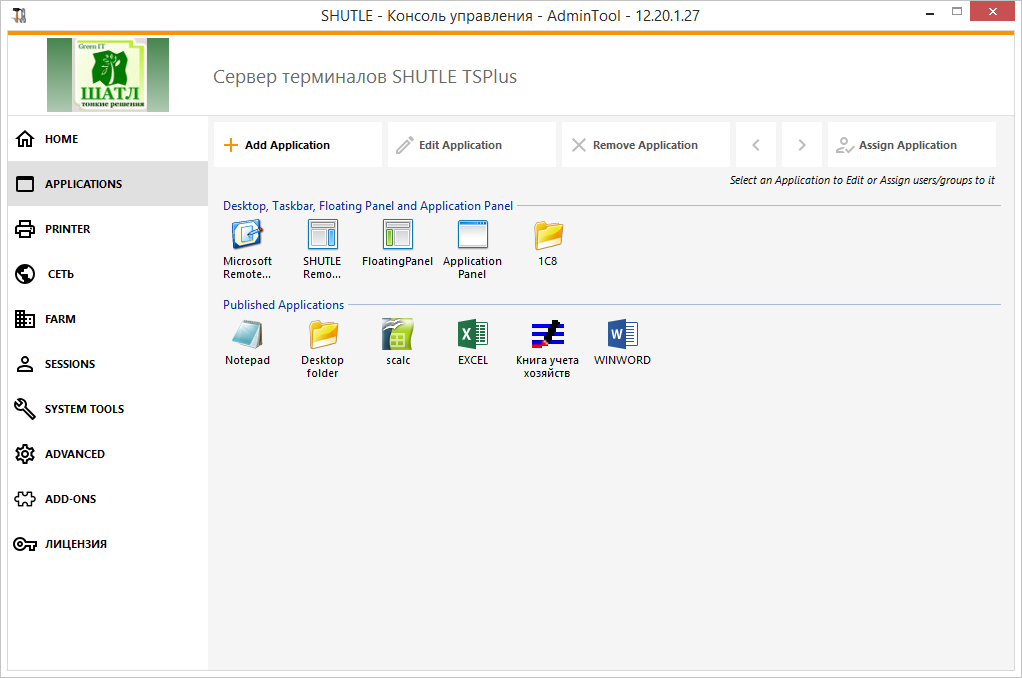
Task: Select the Notepad published application
Action: (247, 334)
